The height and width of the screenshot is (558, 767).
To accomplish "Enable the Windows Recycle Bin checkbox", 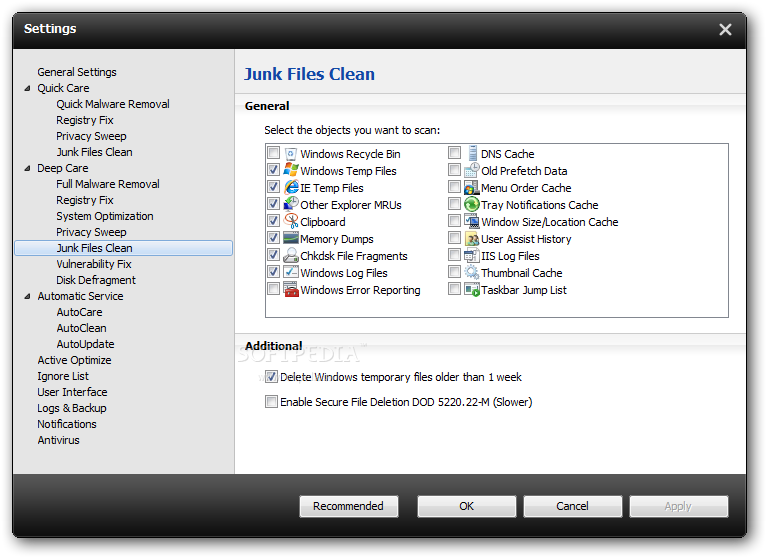I will (x=273, y=153).
